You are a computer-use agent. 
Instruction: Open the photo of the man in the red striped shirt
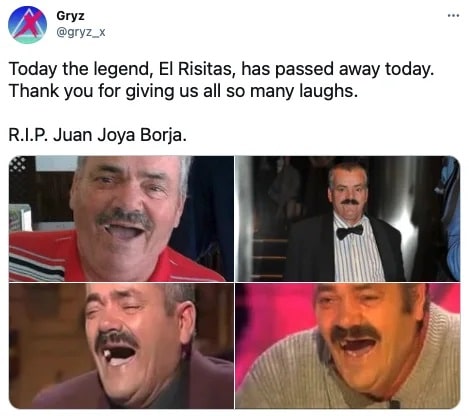[121, 219]
